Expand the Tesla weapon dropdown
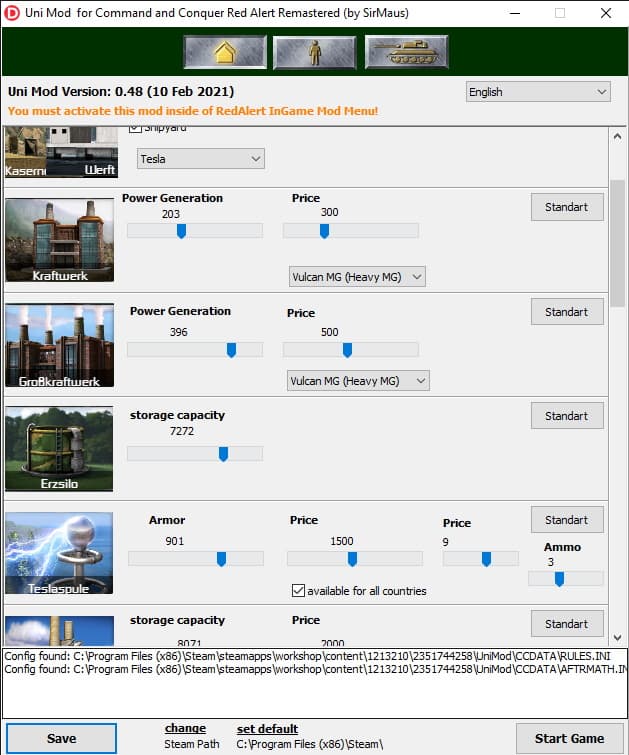Screen dimensions: 629x755 200,159
